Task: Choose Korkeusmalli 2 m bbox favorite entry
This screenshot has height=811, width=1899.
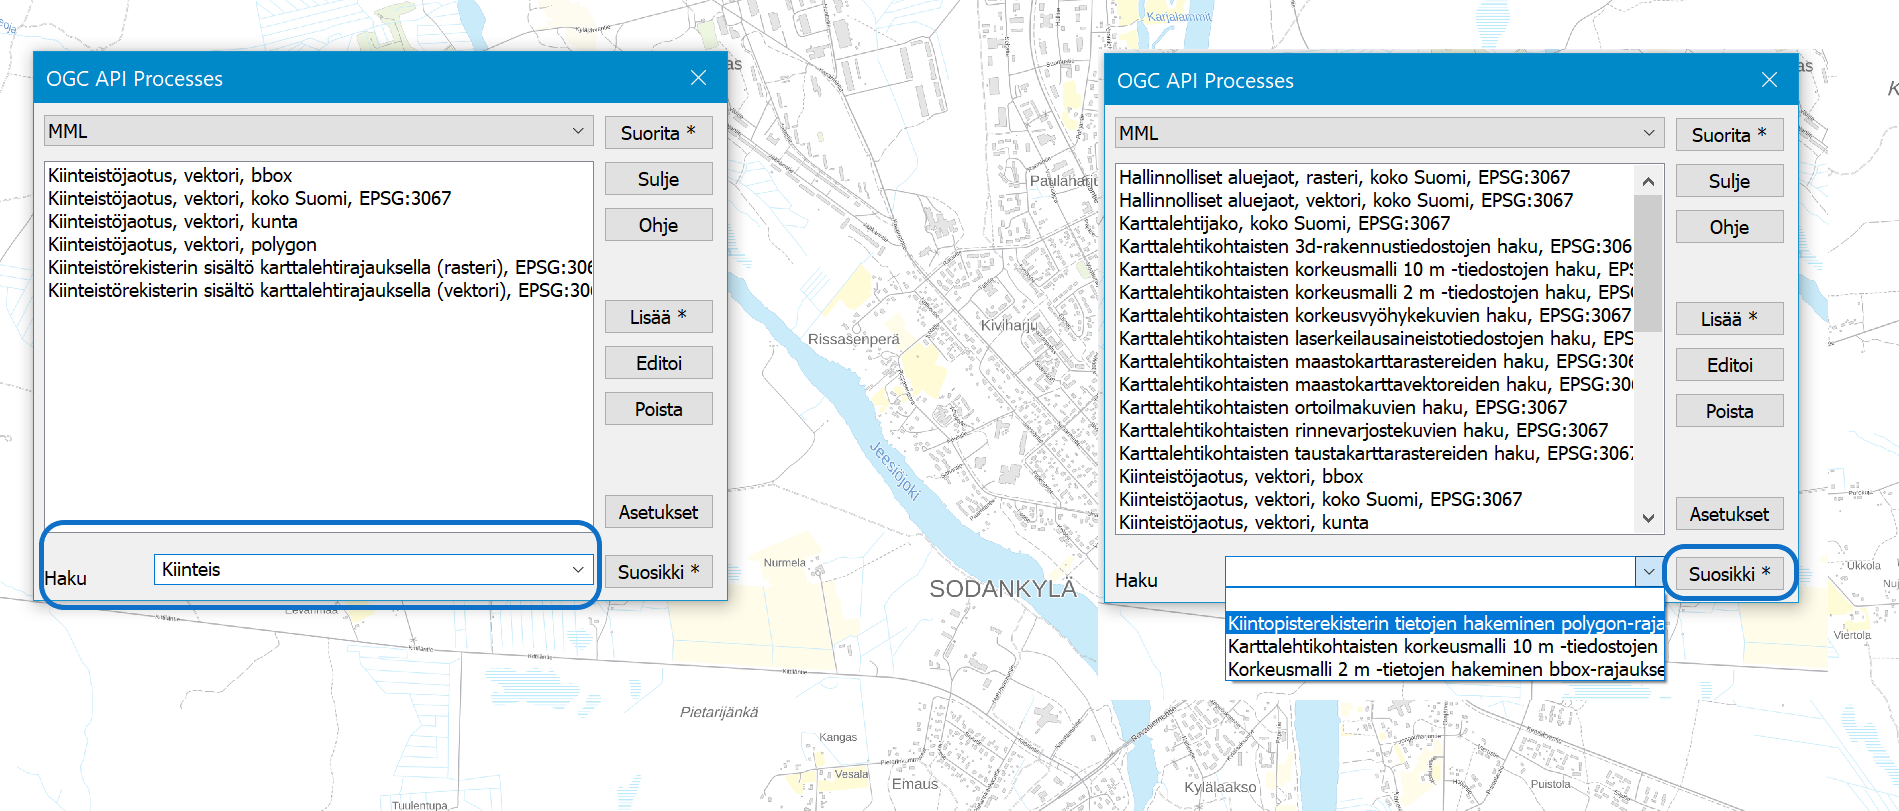Action: [1444, 669]
